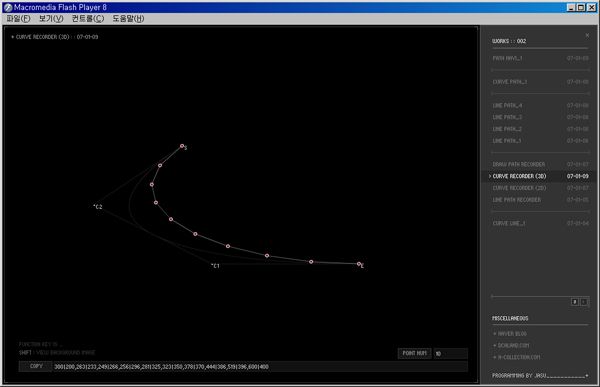Click the curve end point marker E
Viewport: 600px width, 387px height.
(x=359, y=264)
